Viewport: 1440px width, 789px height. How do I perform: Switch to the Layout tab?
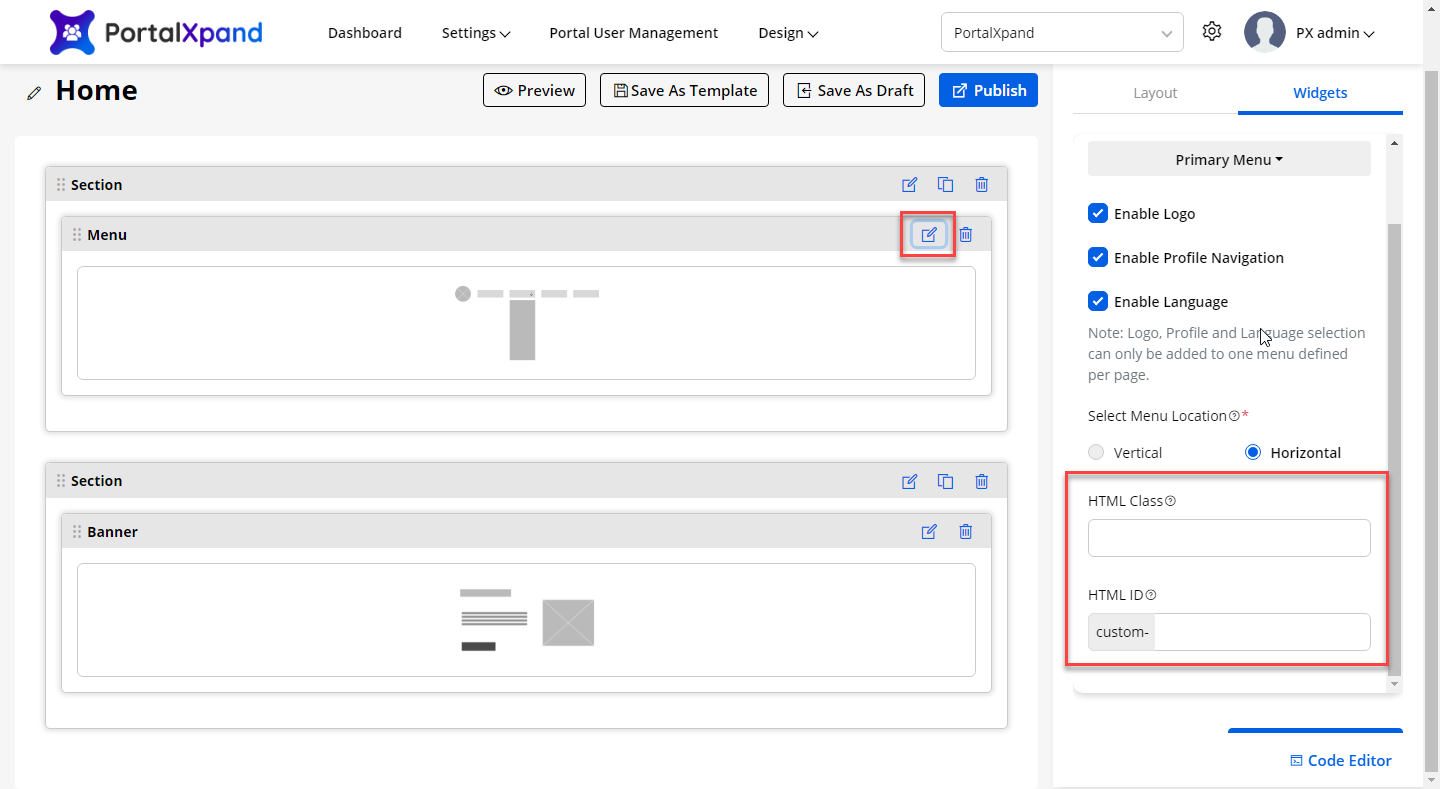[x=1155, y=93]
